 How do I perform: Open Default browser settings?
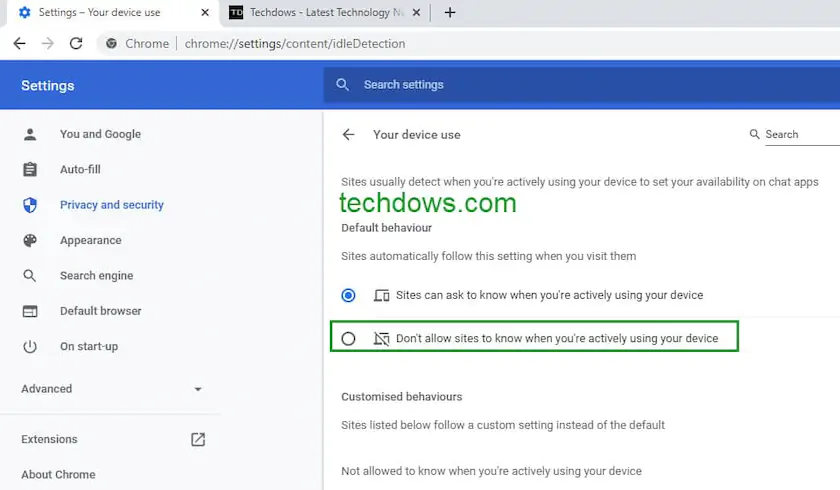[100, 311]
